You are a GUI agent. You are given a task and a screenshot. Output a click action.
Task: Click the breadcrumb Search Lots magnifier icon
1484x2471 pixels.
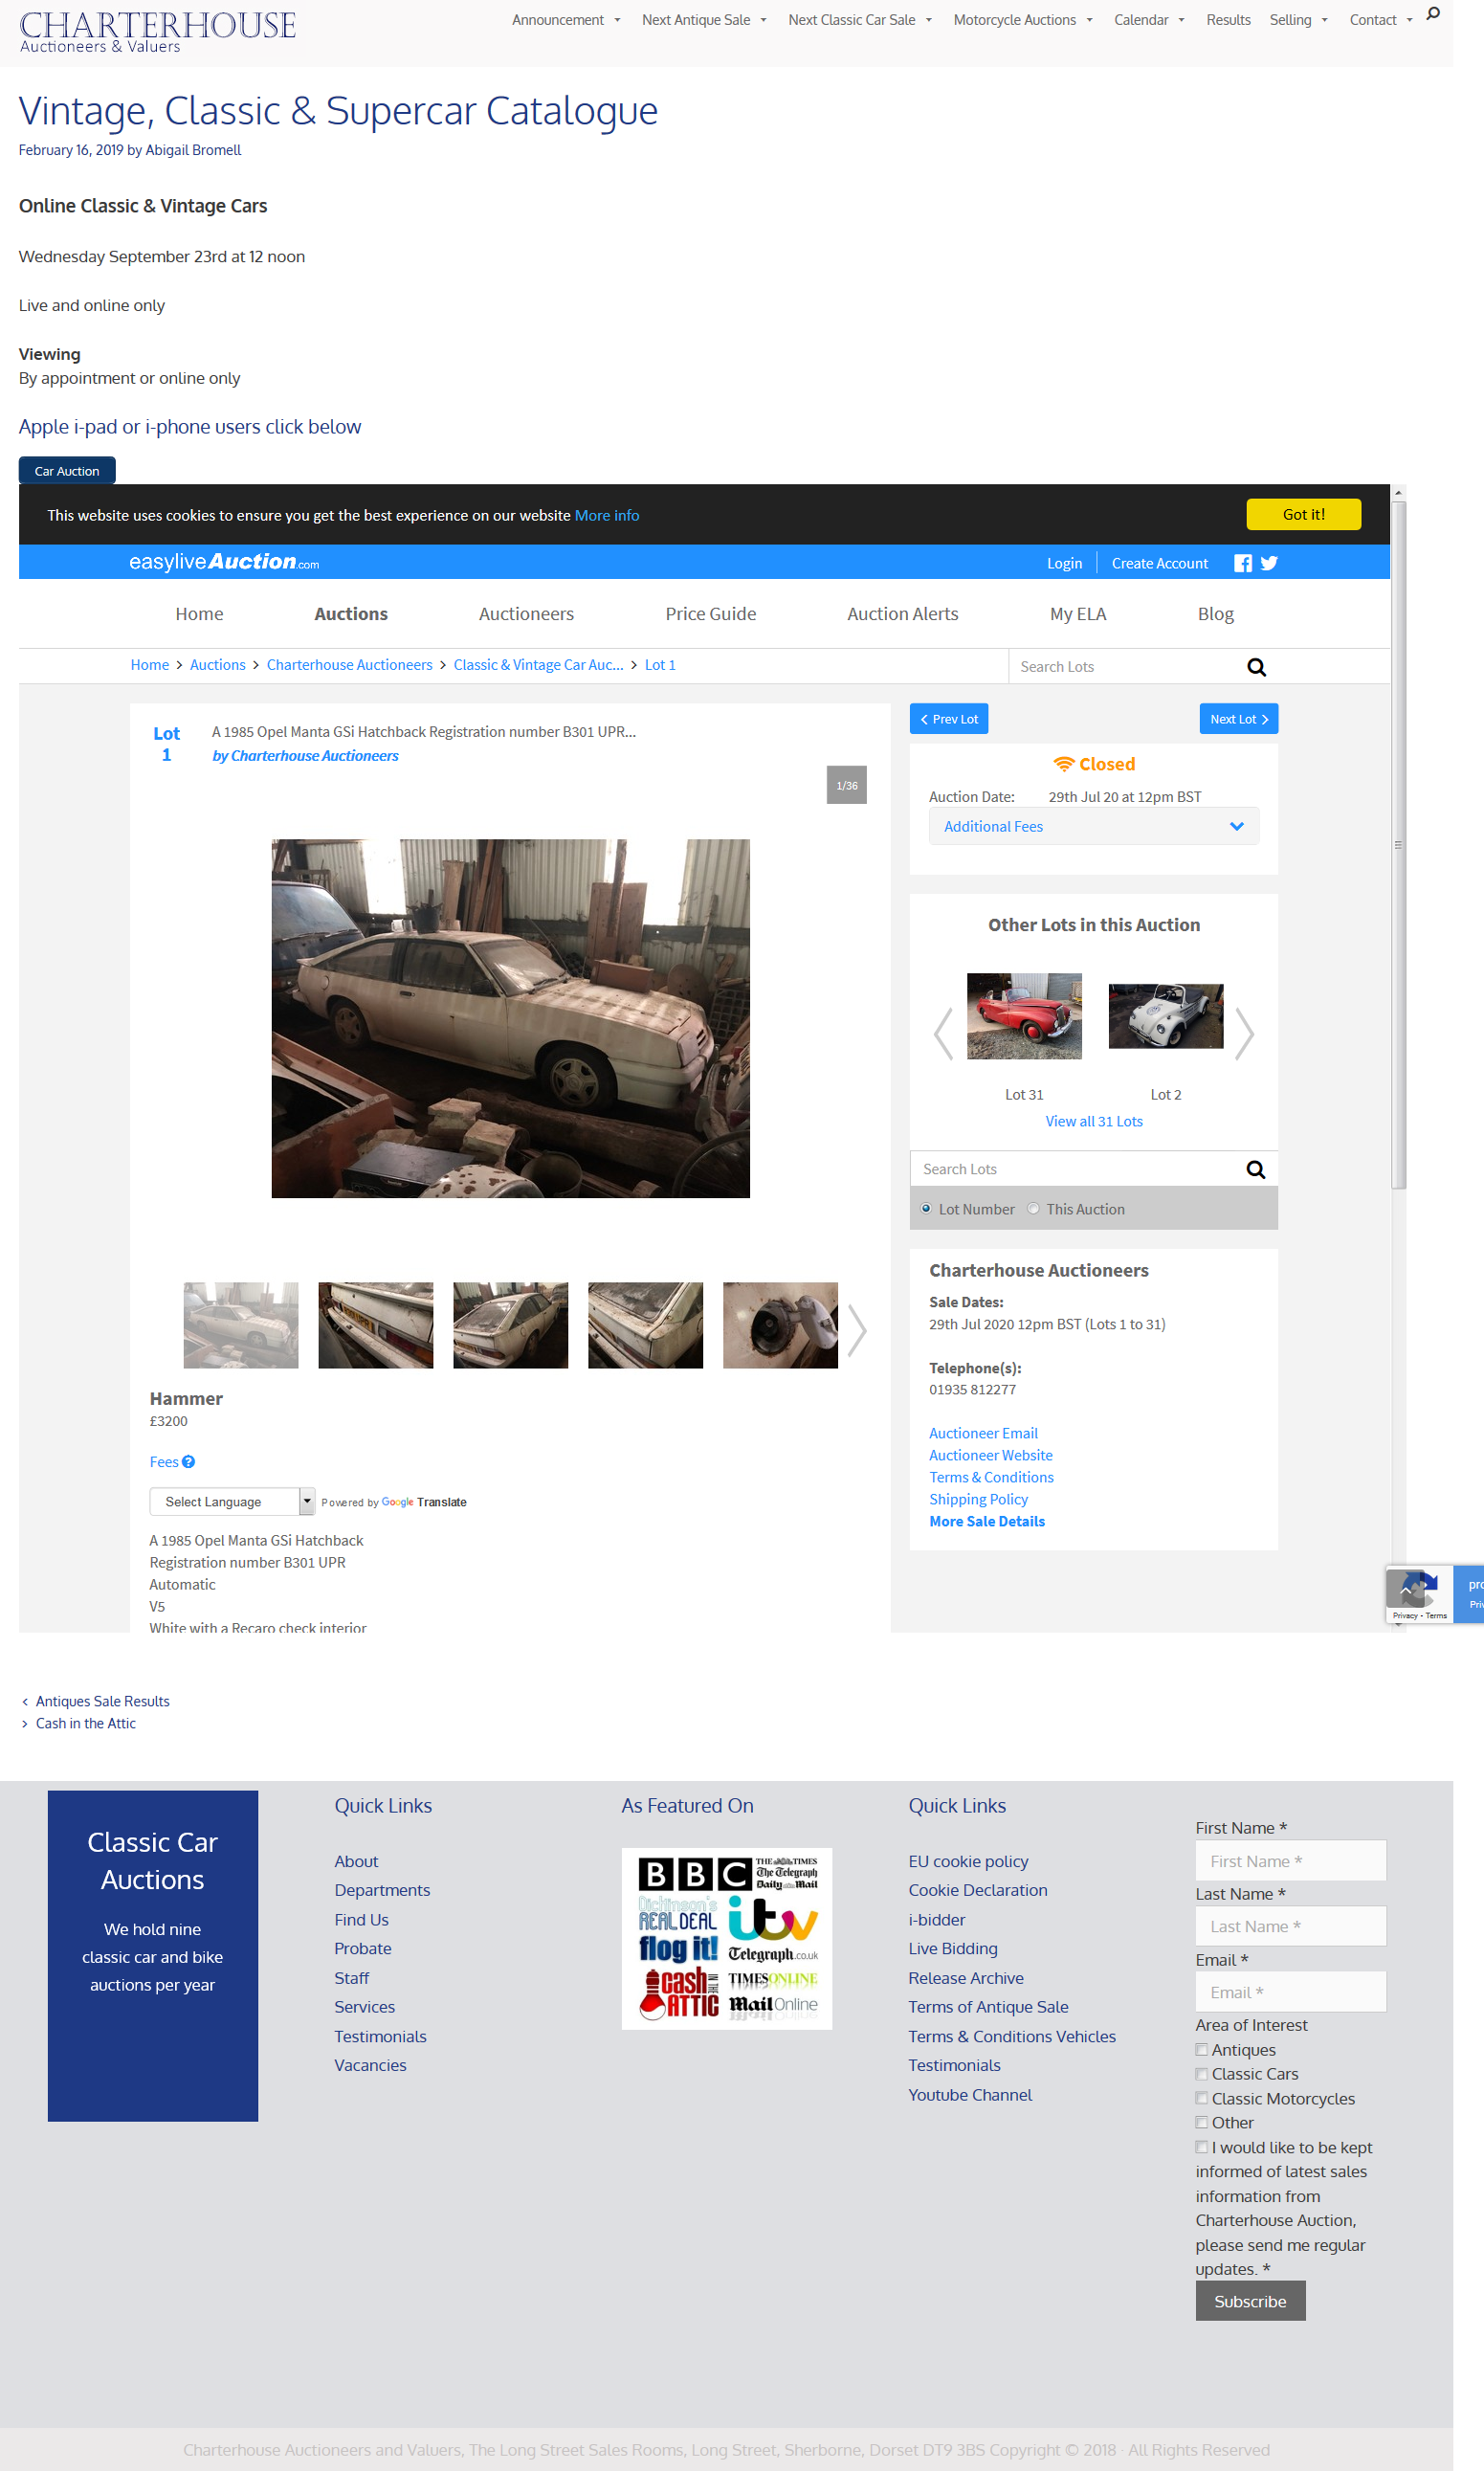tap(1257, 667)
